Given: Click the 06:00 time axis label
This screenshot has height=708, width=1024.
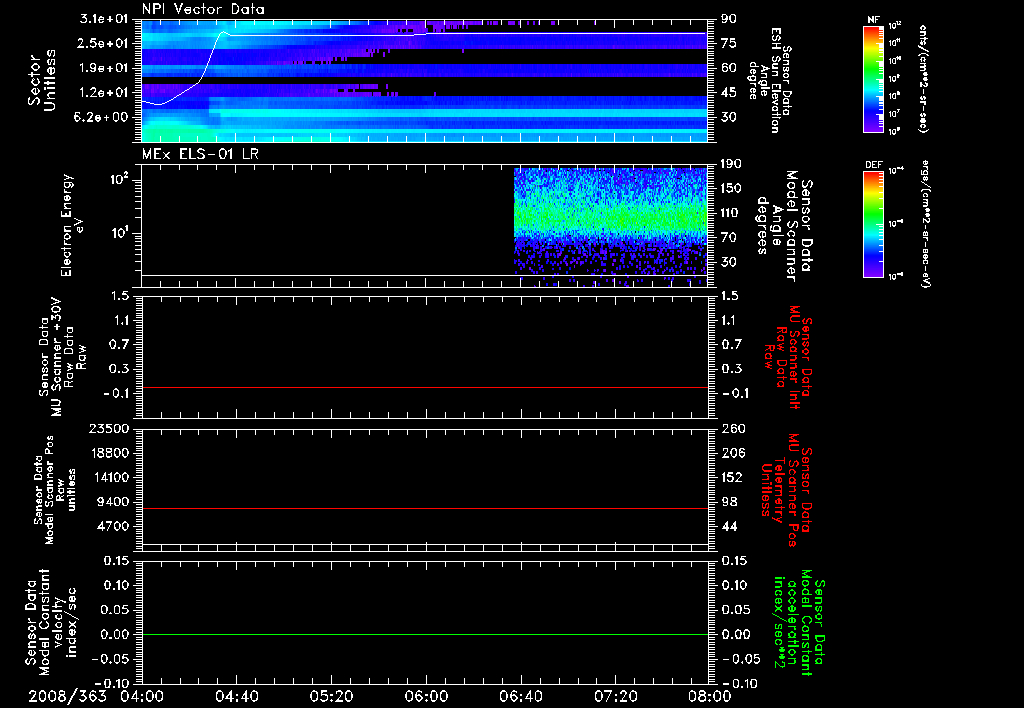Looking at the screenshot, I should click(x=426, y=696).
